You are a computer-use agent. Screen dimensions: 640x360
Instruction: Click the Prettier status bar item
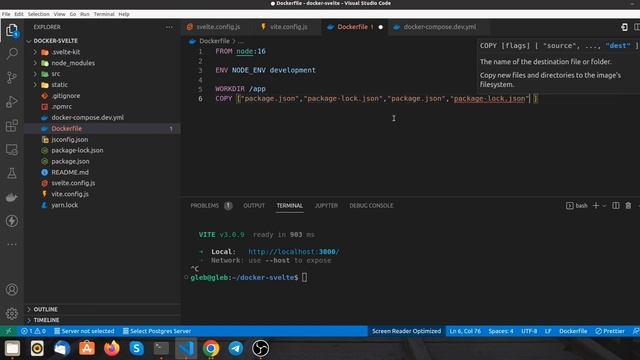click(x=610, y=331)
